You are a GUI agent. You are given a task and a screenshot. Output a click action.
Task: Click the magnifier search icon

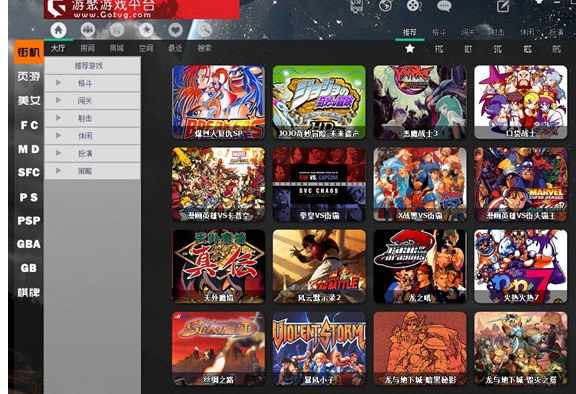tap(205, 30)
